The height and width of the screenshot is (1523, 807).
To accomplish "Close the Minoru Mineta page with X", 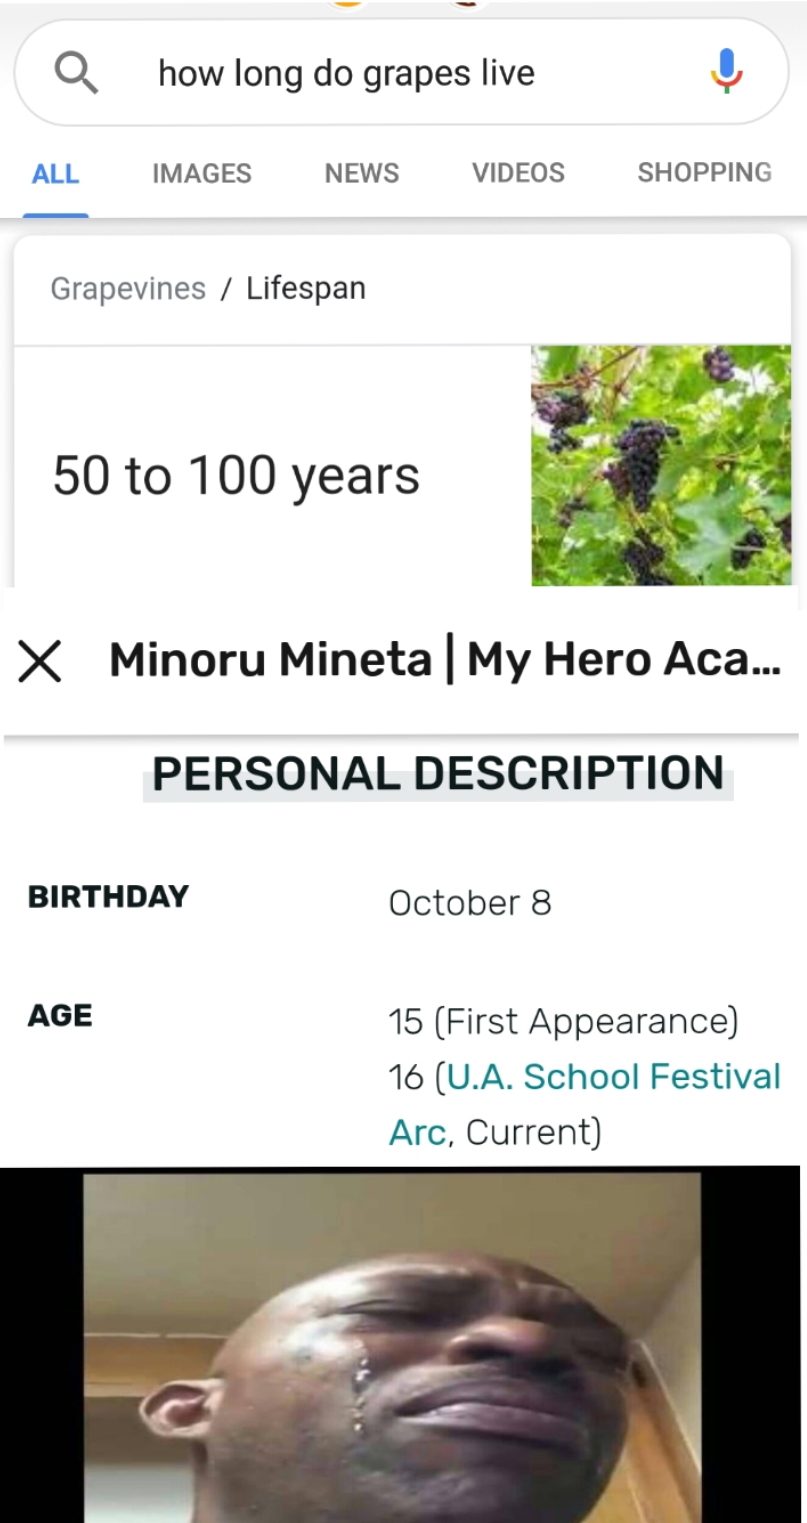I will pyautogui.click(x=40, y=661).
